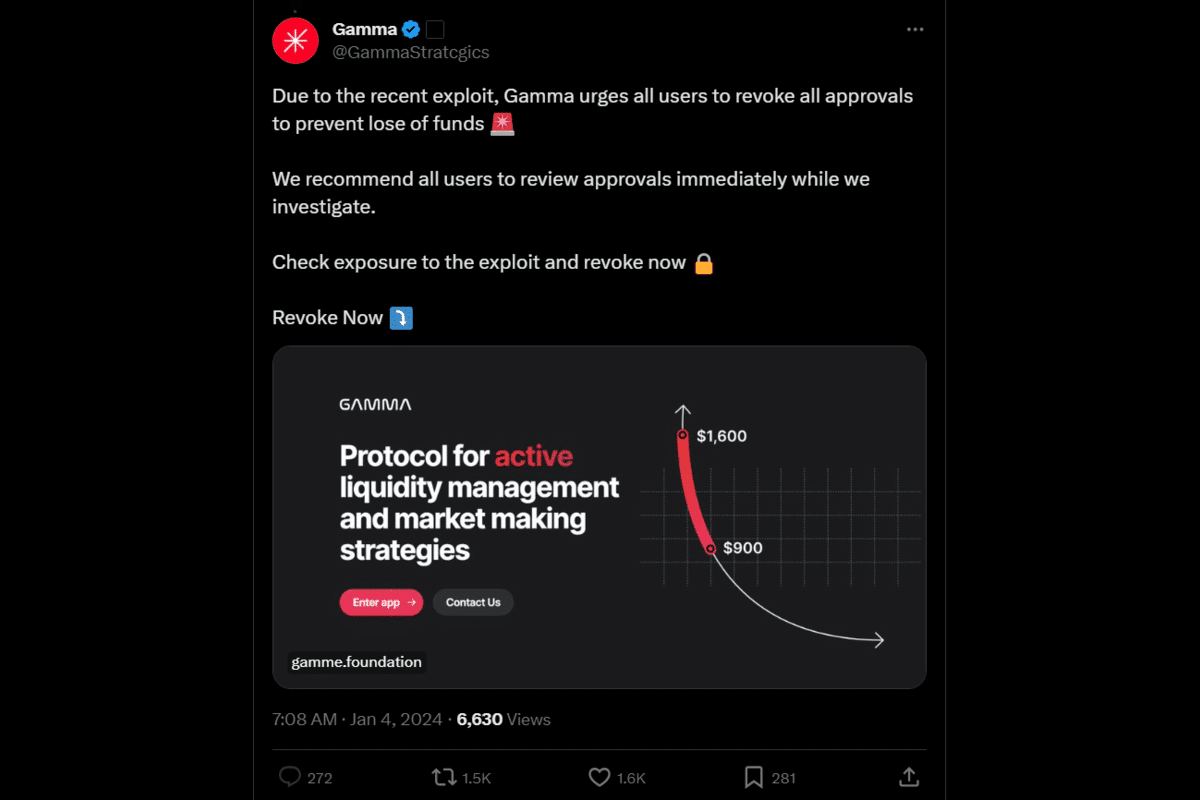
Task: Click the @GammaStratcgics handle
Action: 411,52
